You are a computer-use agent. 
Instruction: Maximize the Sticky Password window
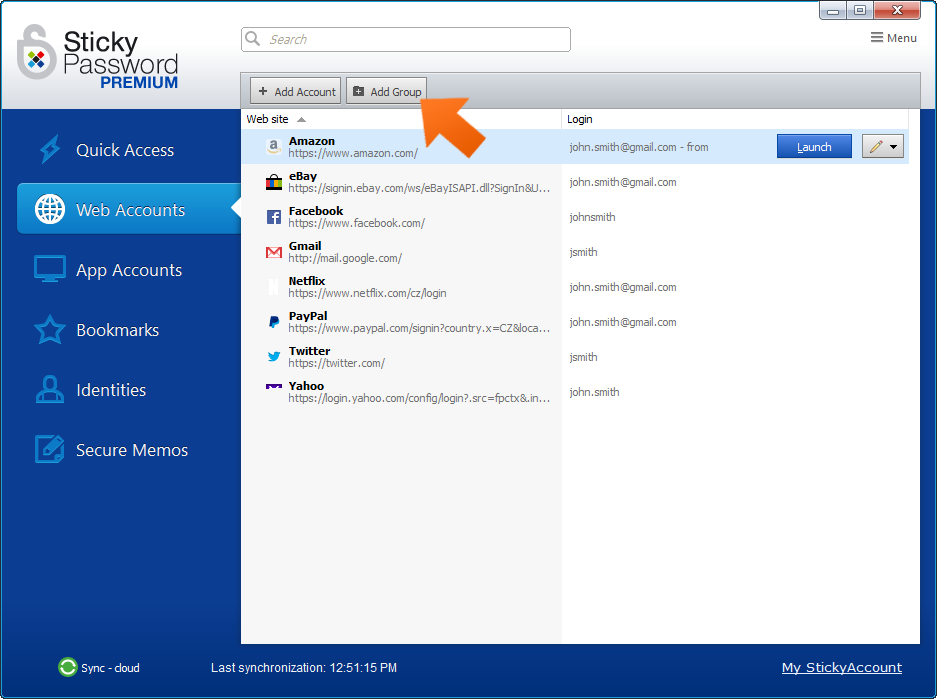[x=859, y=10]
